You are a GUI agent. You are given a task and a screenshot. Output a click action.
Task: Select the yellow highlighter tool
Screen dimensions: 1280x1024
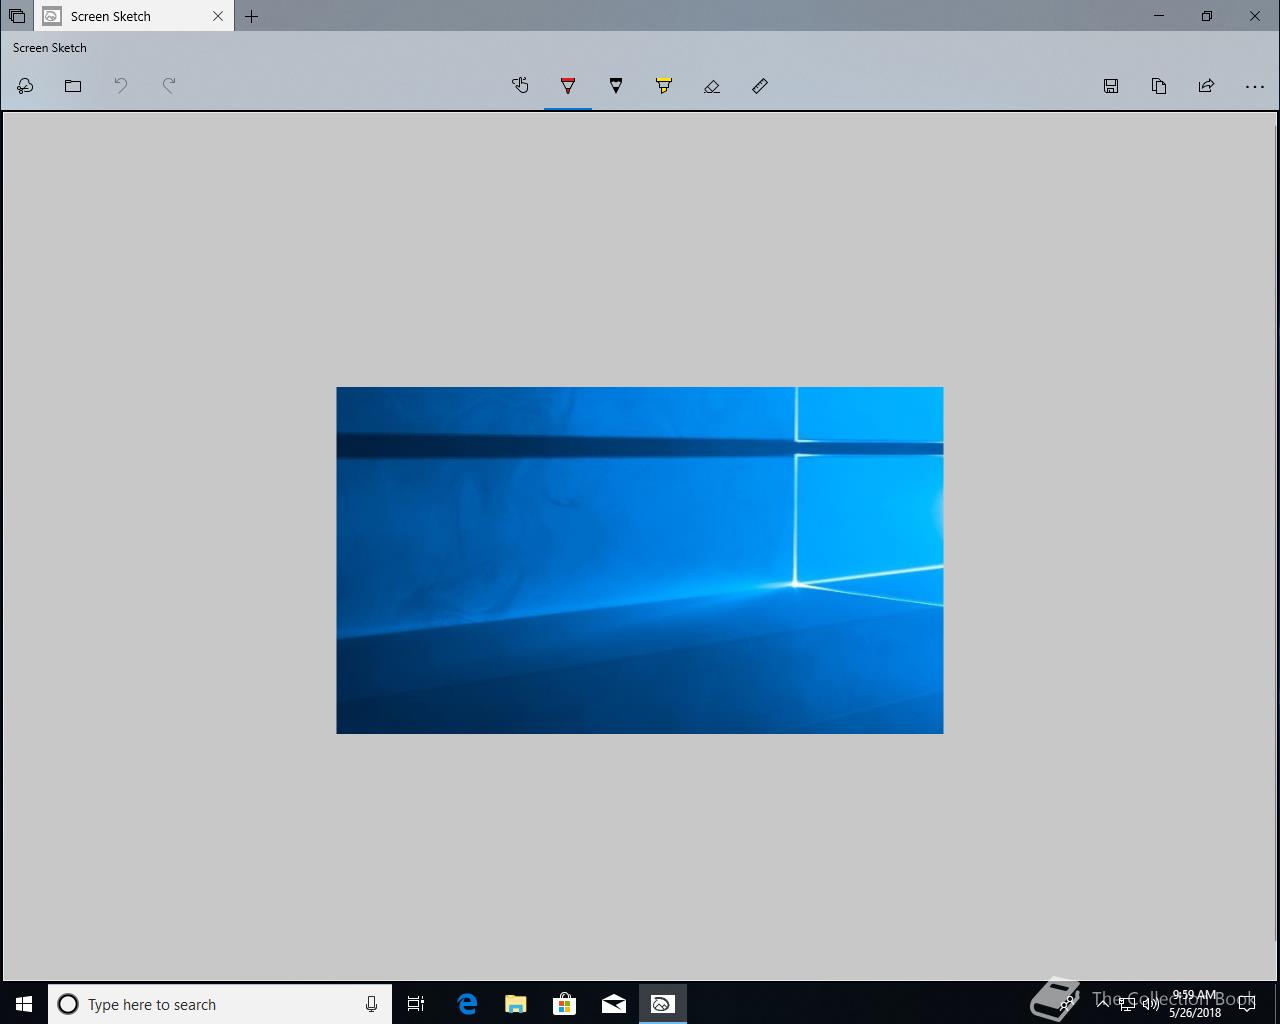point(664,86)
